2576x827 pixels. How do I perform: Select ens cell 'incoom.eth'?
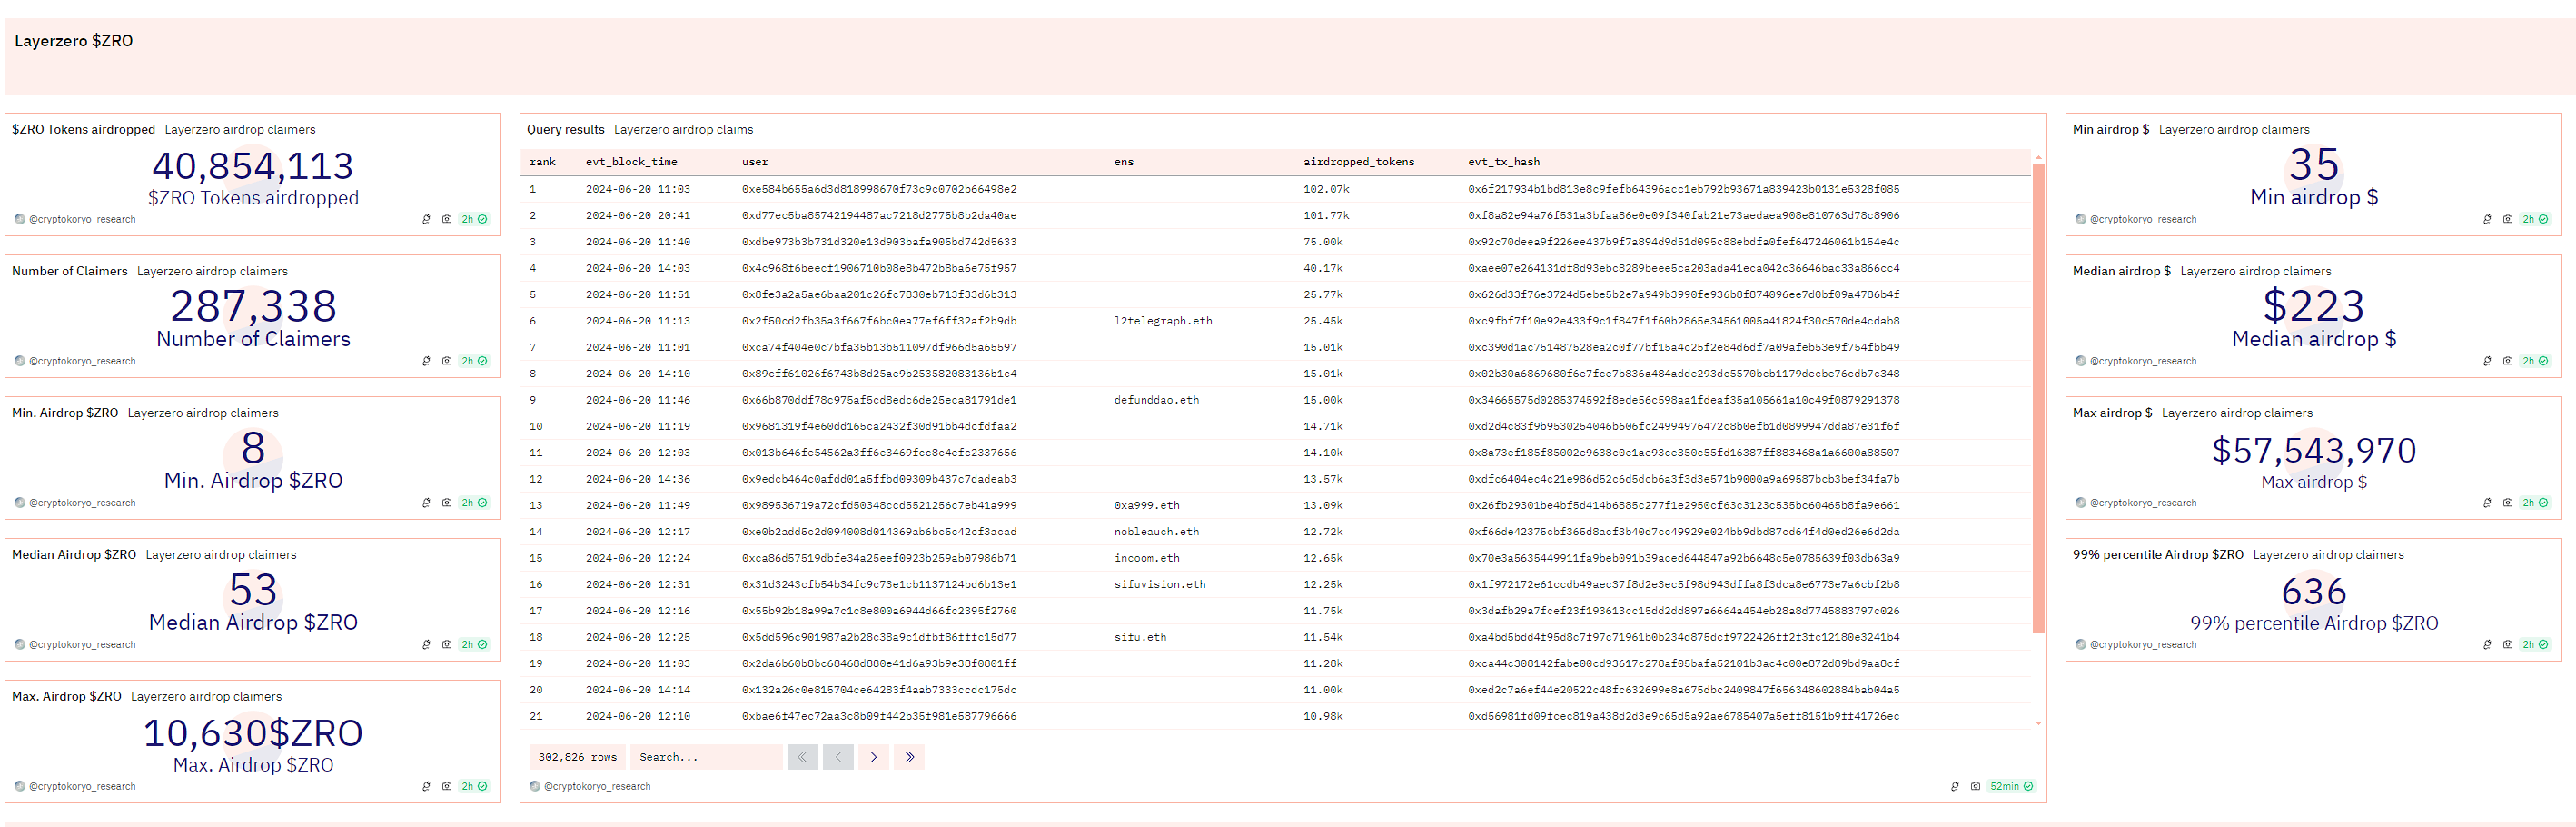(1147, 559)
